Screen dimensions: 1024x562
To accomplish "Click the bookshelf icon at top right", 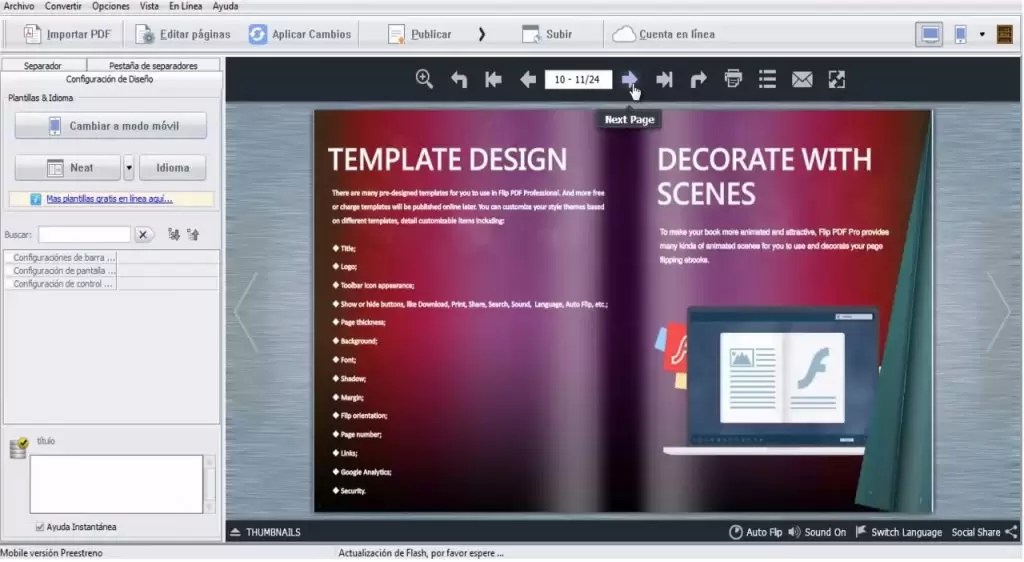I will tap(1004, 34).
